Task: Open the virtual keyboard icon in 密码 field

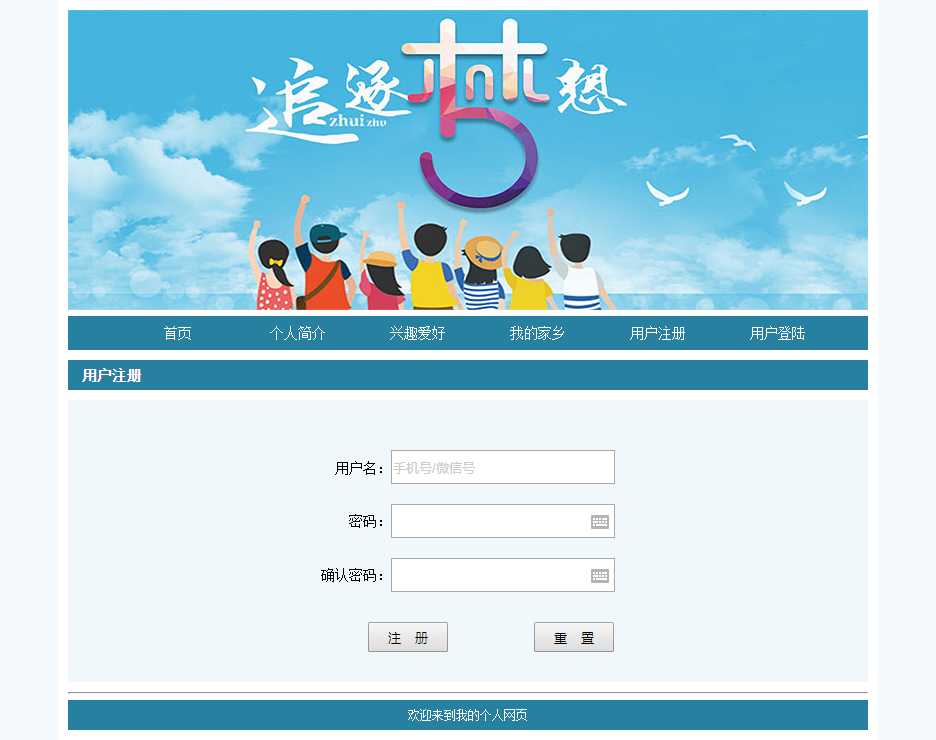Action: pyautogui.click(x=600, y=522)
